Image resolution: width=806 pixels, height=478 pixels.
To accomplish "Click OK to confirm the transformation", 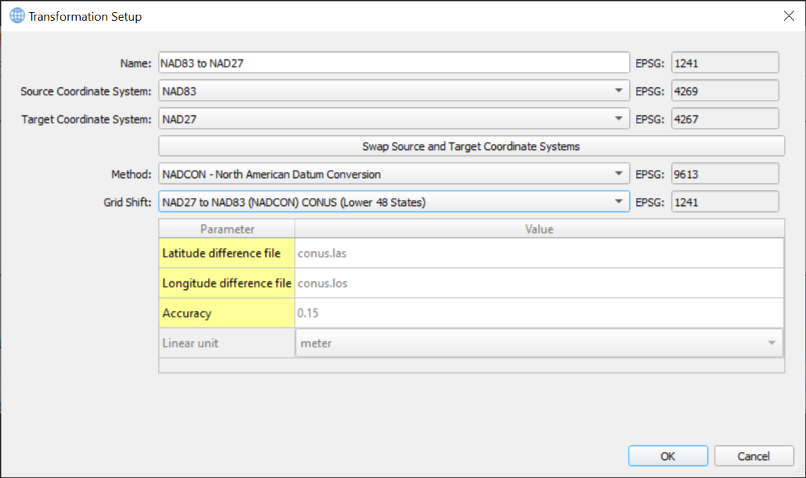I will click(668, 456).
